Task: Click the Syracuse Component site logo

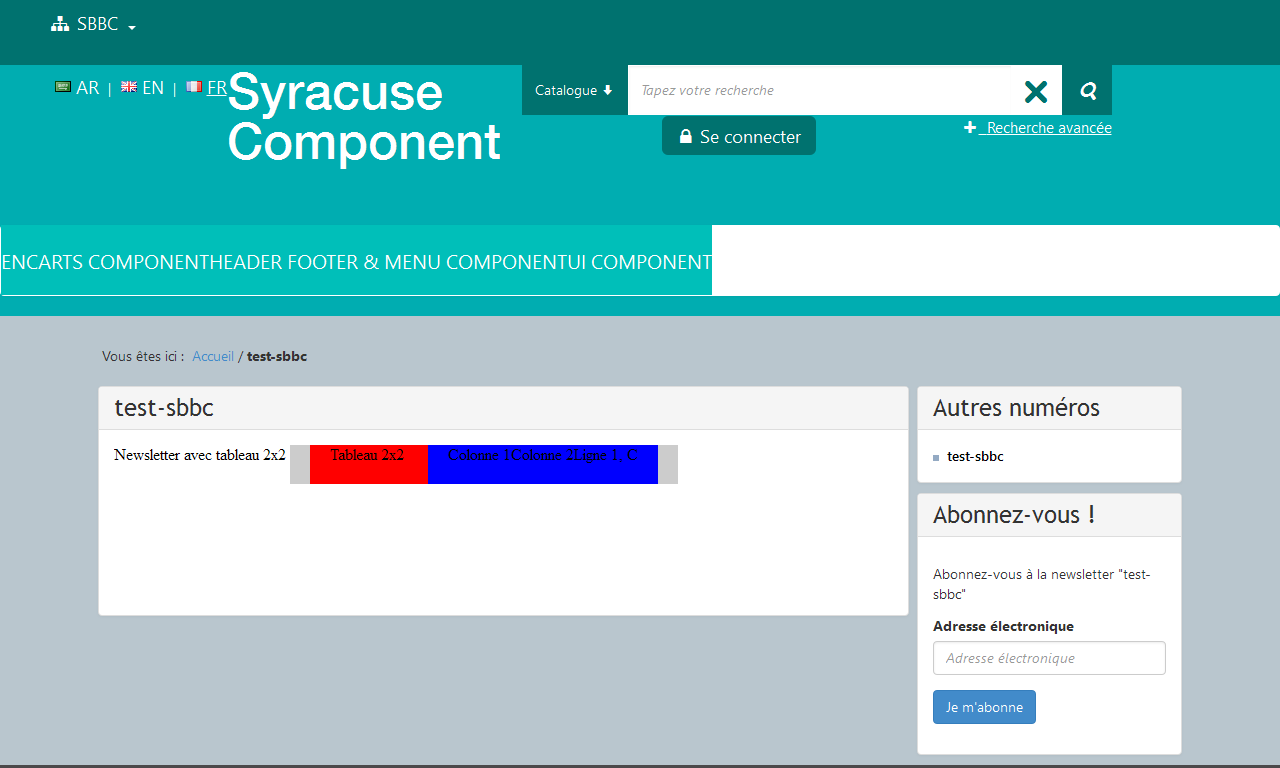Action: (364, 118)
